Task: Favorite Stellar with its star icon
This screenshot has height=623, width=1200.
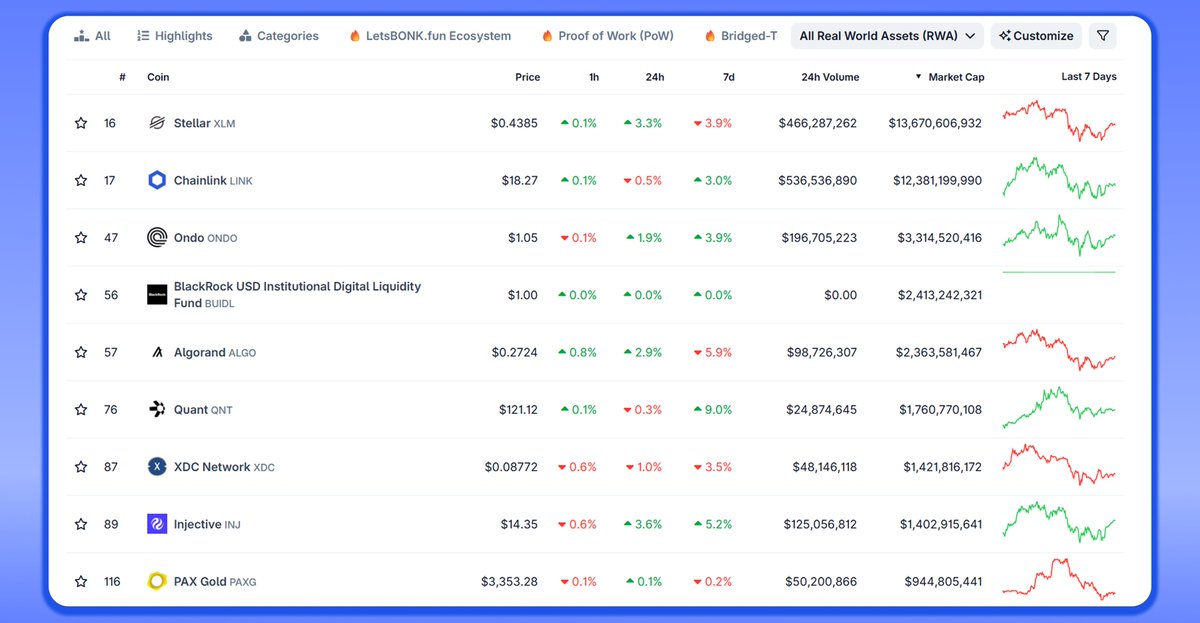Action: [81, 123]
